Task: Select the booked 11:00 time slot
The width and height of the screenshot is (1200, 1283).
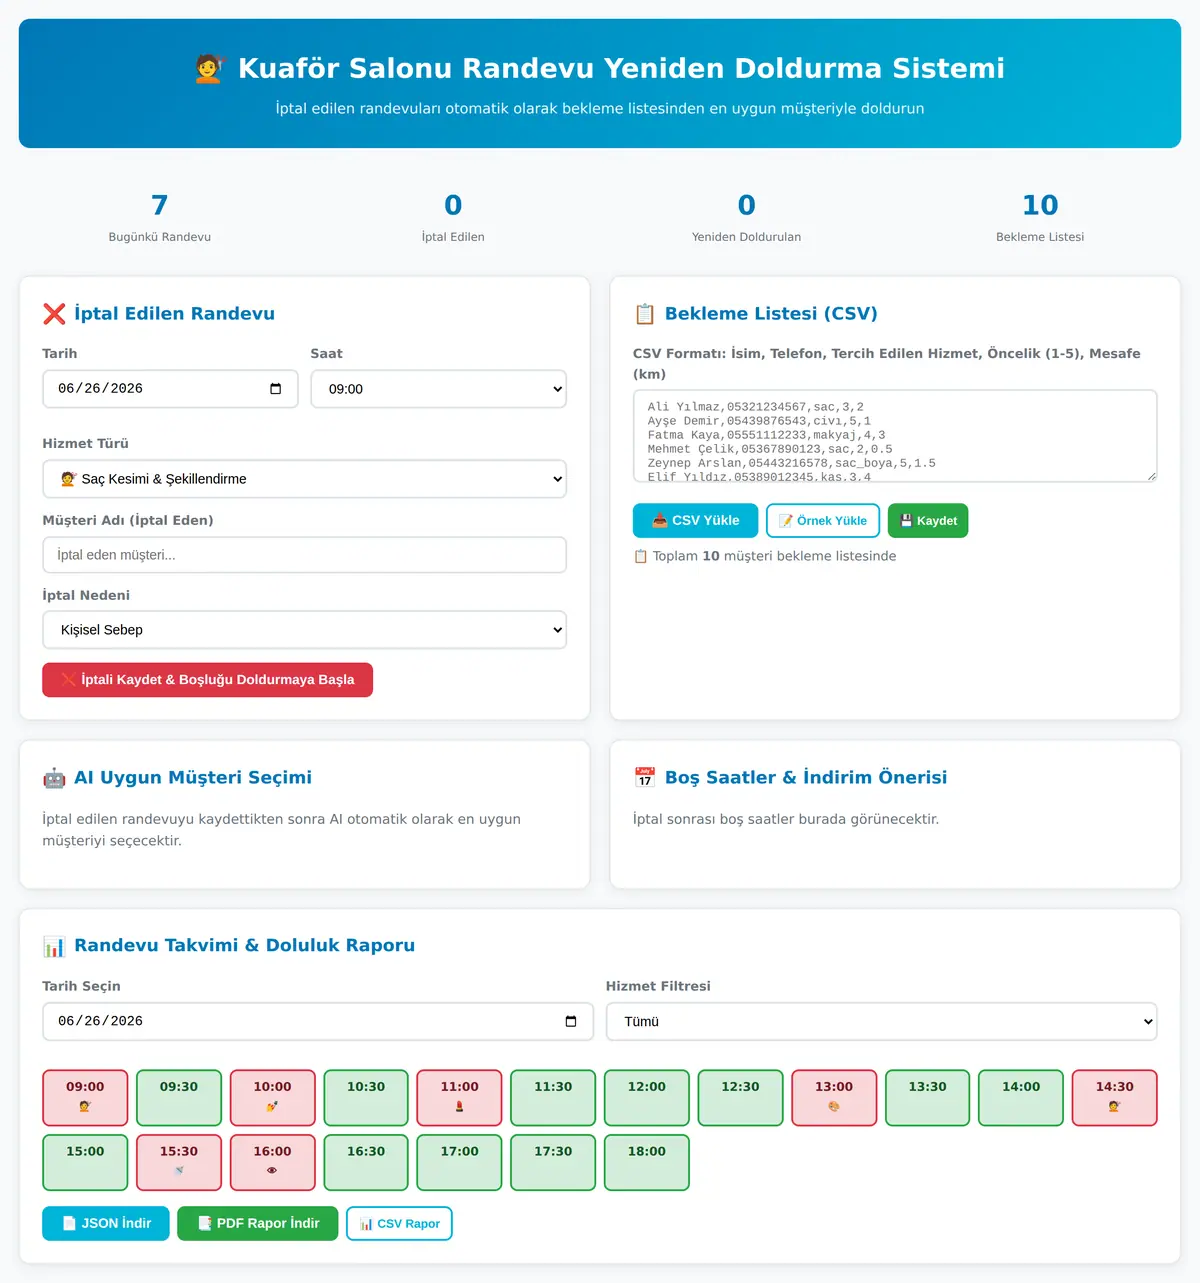Action: (x=460, y=1098)
